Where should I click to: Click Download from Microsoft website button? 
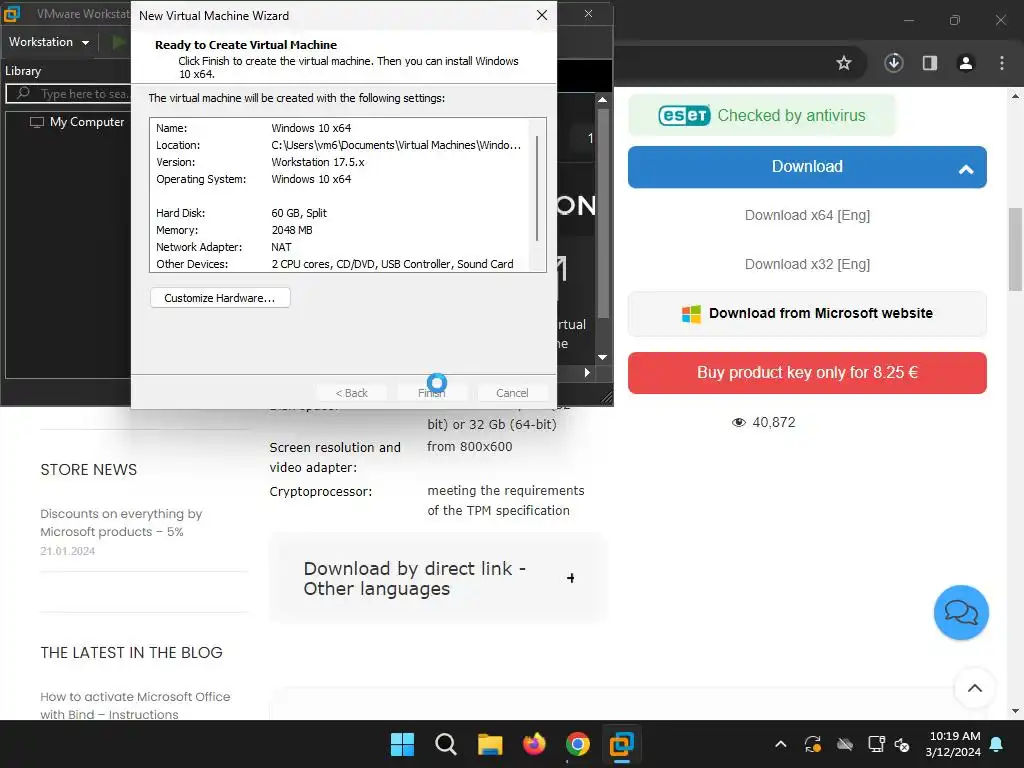pyautogui.click(x=807, y=313)
